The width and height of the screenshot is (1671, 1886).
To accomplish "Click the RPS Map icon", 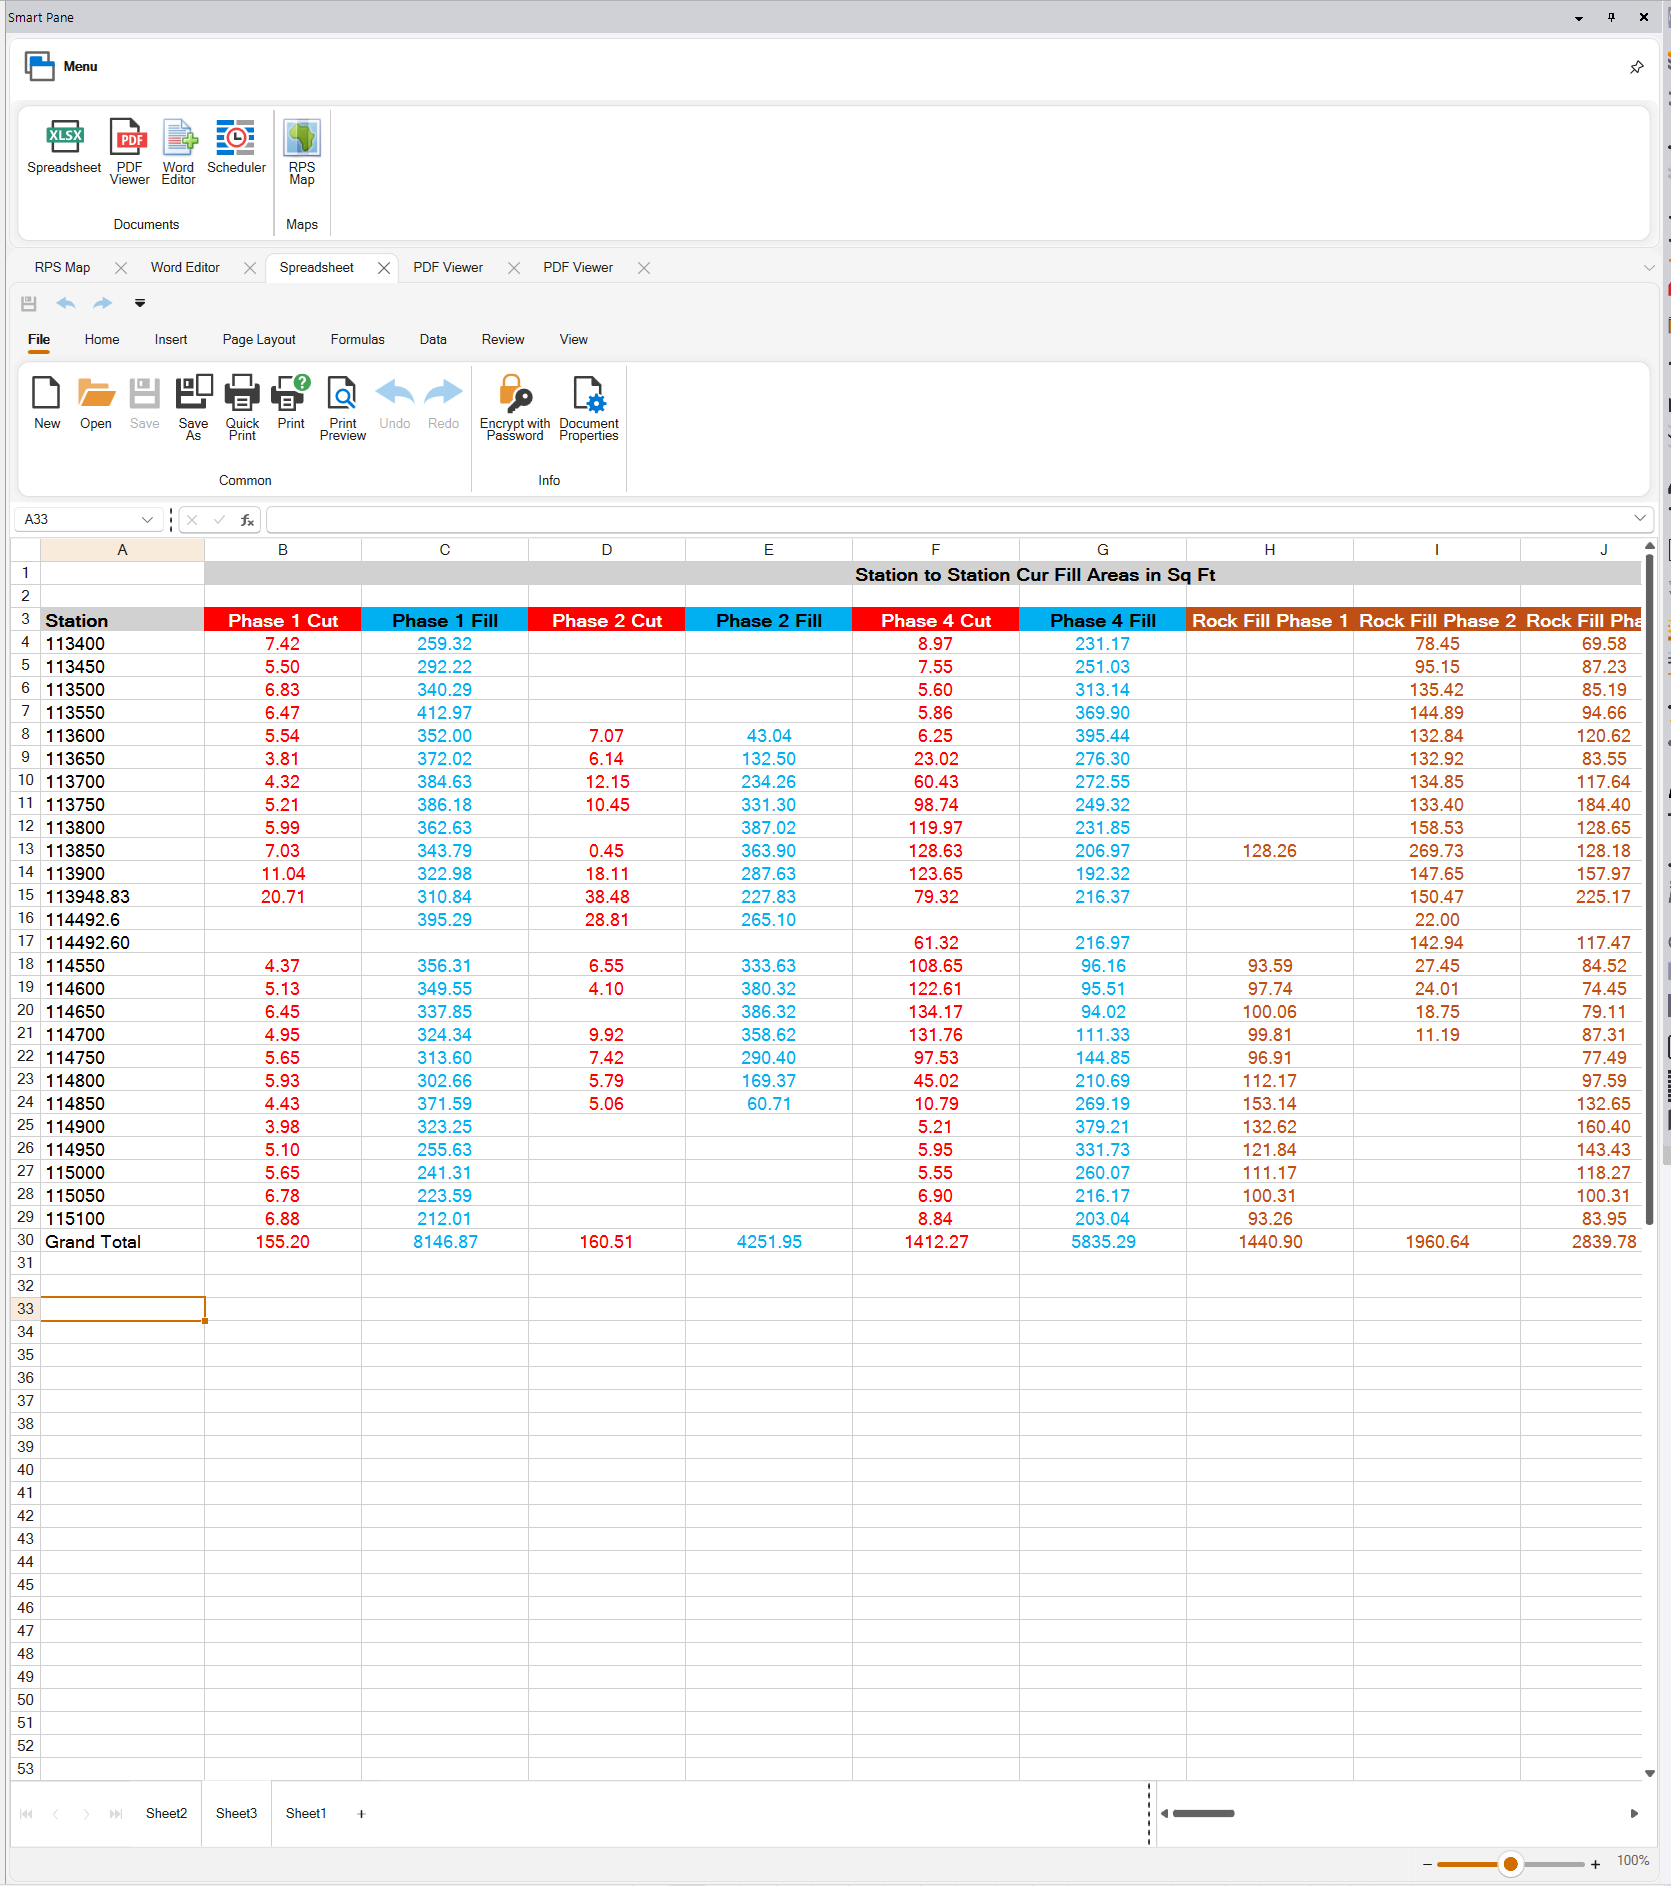I will coord(301,151).
